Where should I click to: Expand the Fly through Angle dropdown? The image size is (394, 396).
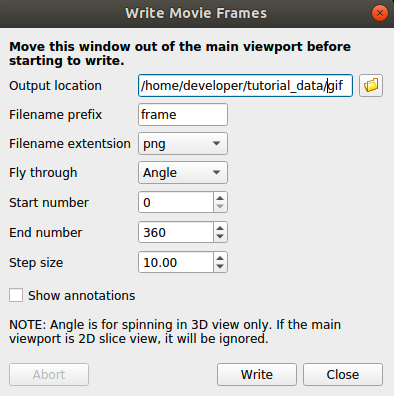183,173
